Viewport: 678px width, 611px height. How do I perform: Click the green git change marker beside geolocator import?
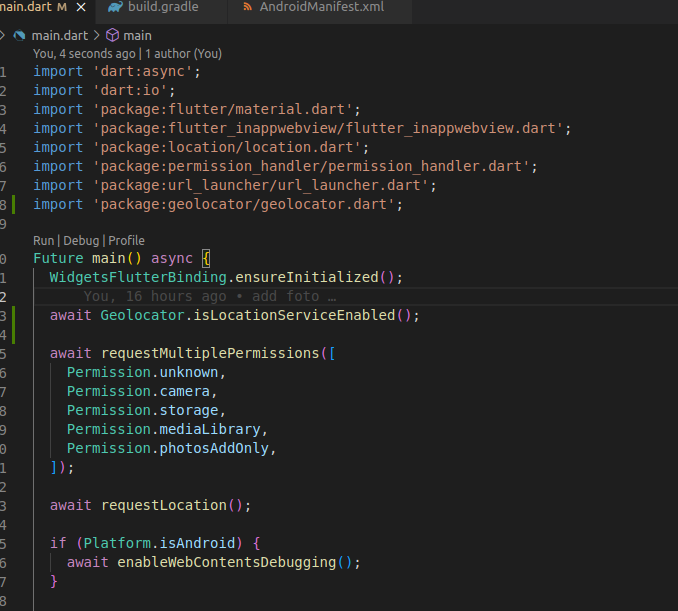click(x=13, y=205)
